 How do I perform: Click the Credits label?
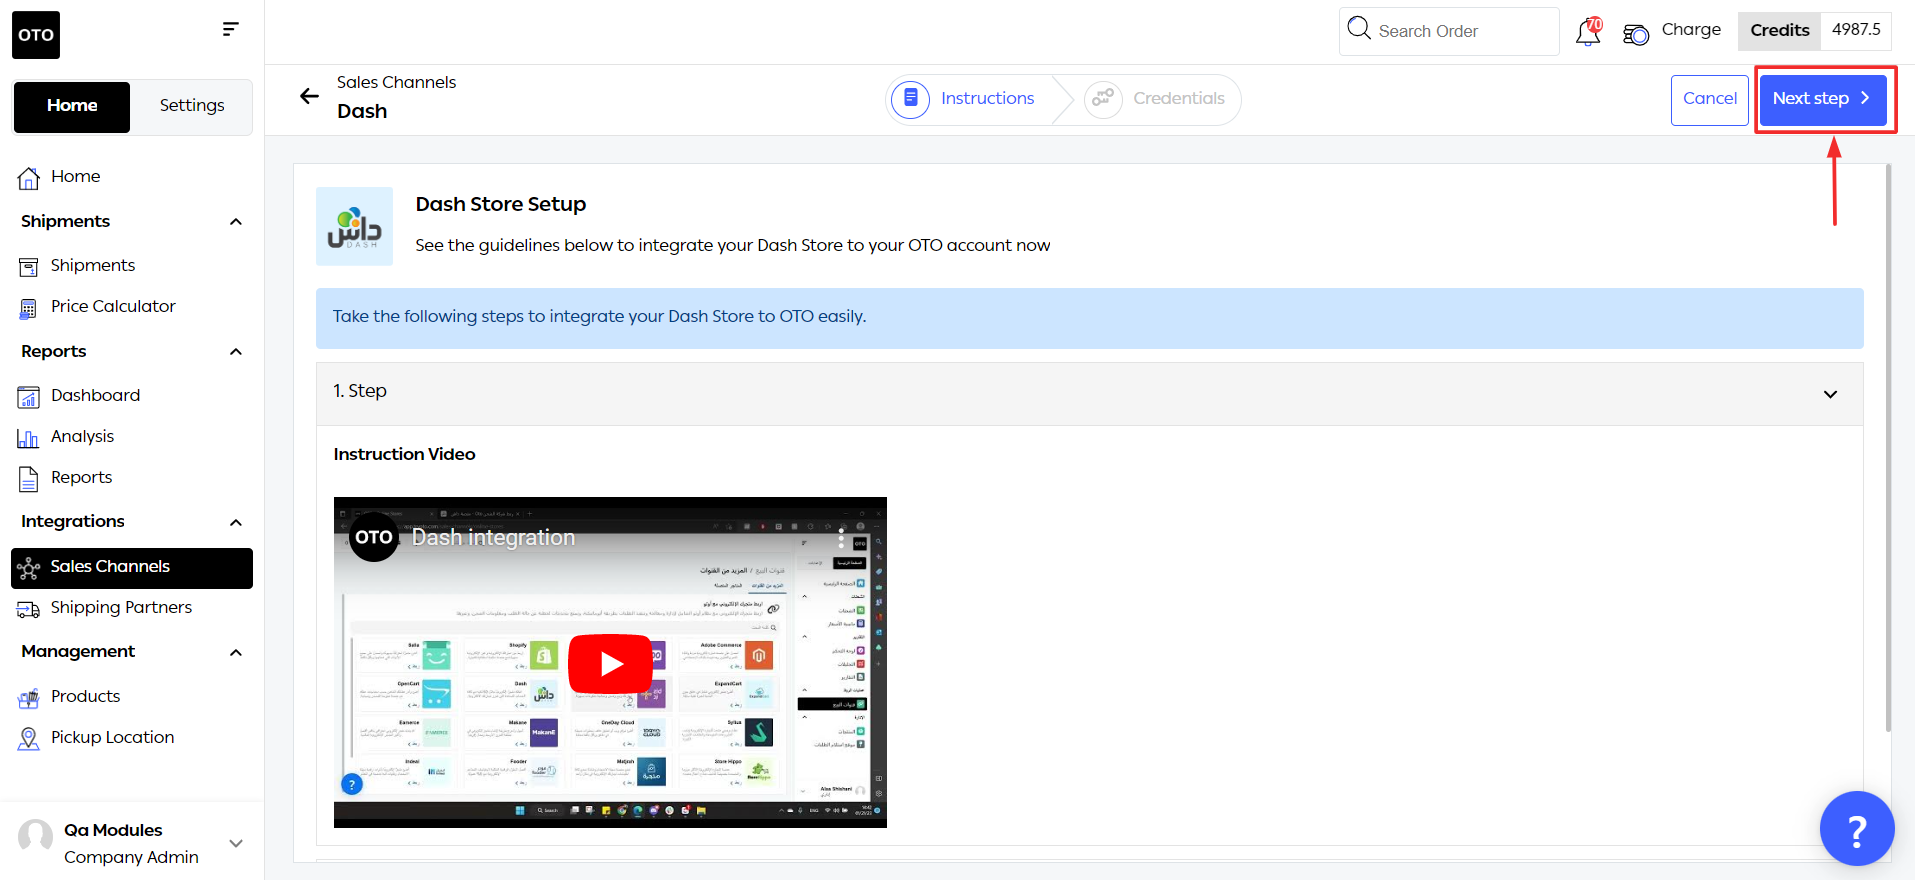point(1779,30)
